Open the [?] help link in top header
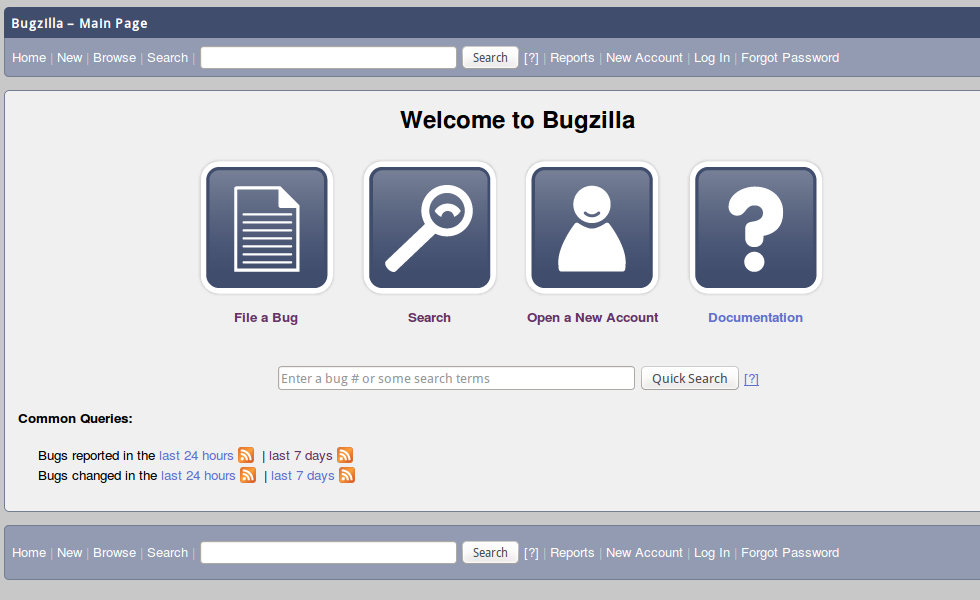This screenshot has width=980, height=600. pos(531,58)
